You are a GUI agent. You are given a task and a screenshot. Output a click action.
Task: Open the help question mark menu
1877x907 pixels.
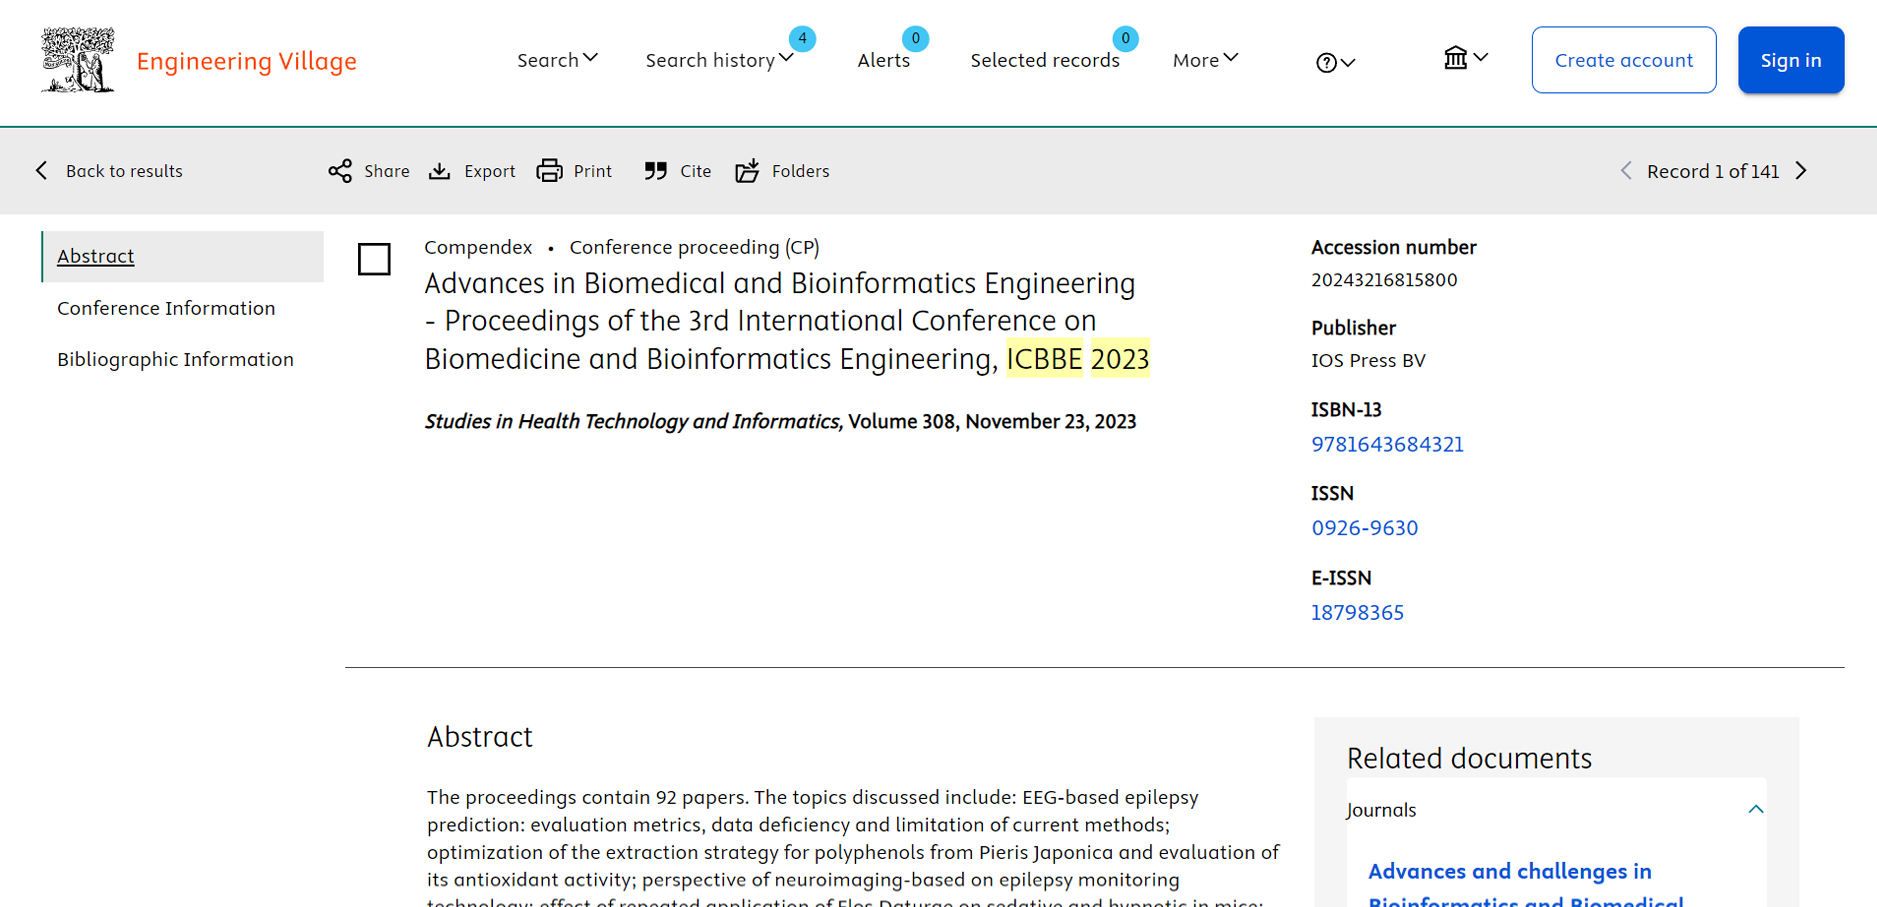(x=1334, y=62)
